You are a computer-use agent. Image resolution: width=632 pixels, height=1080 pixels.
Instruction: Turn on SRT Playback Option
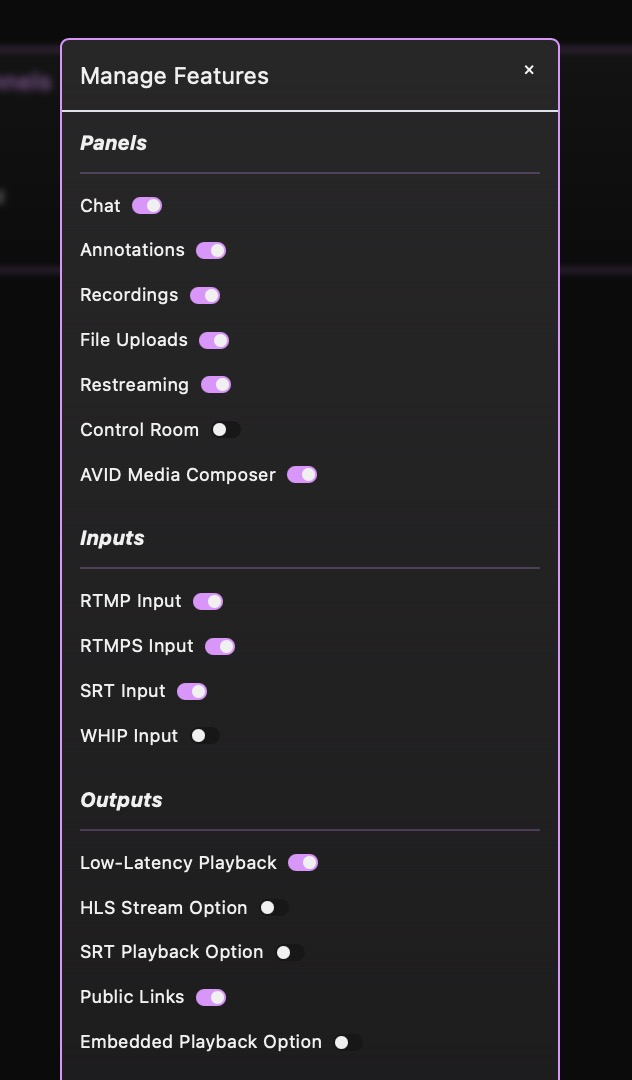(290, 953)
